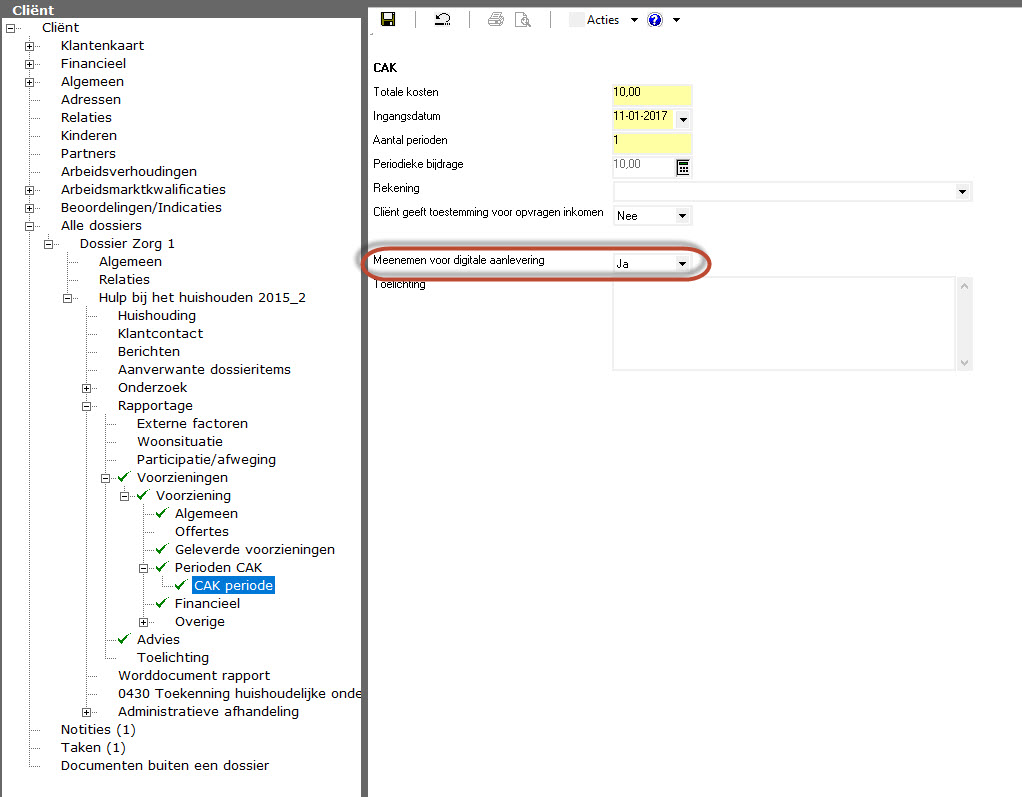Open Meenemen voor digitale aanlevering dropdown
The image size is (1022, 797).
[683, 263]
